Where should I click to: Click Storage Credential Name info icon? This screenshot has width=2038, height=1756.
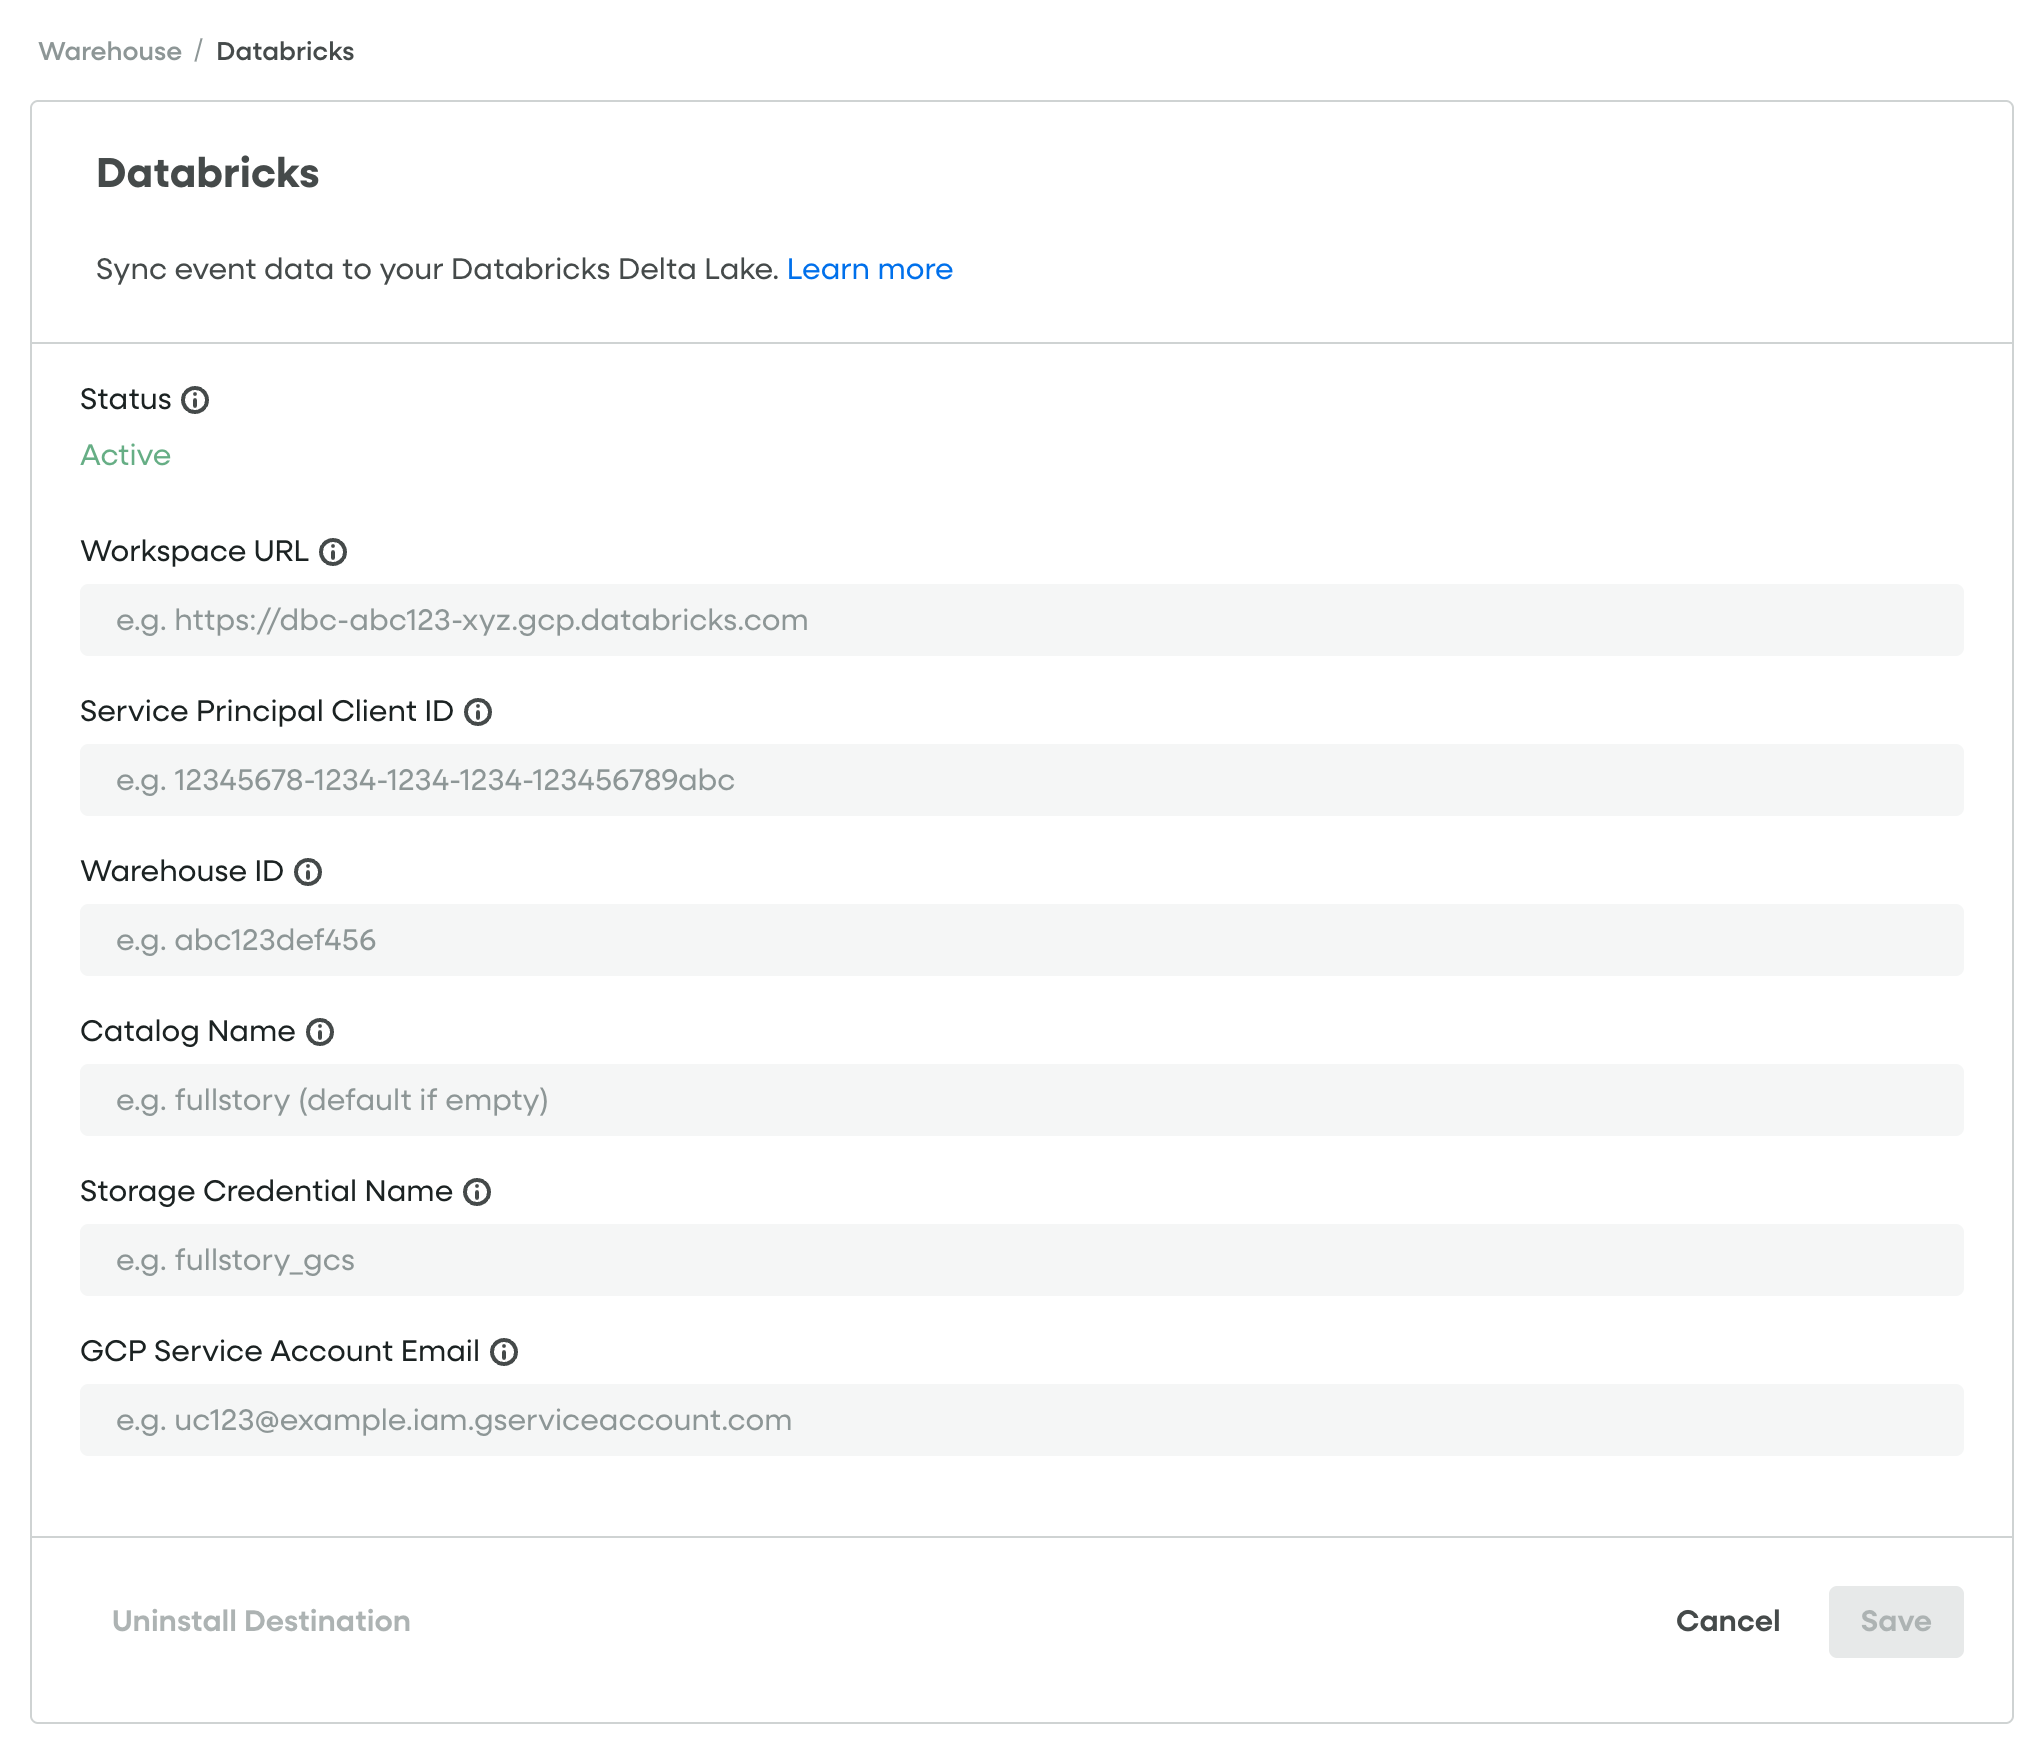477,1192
